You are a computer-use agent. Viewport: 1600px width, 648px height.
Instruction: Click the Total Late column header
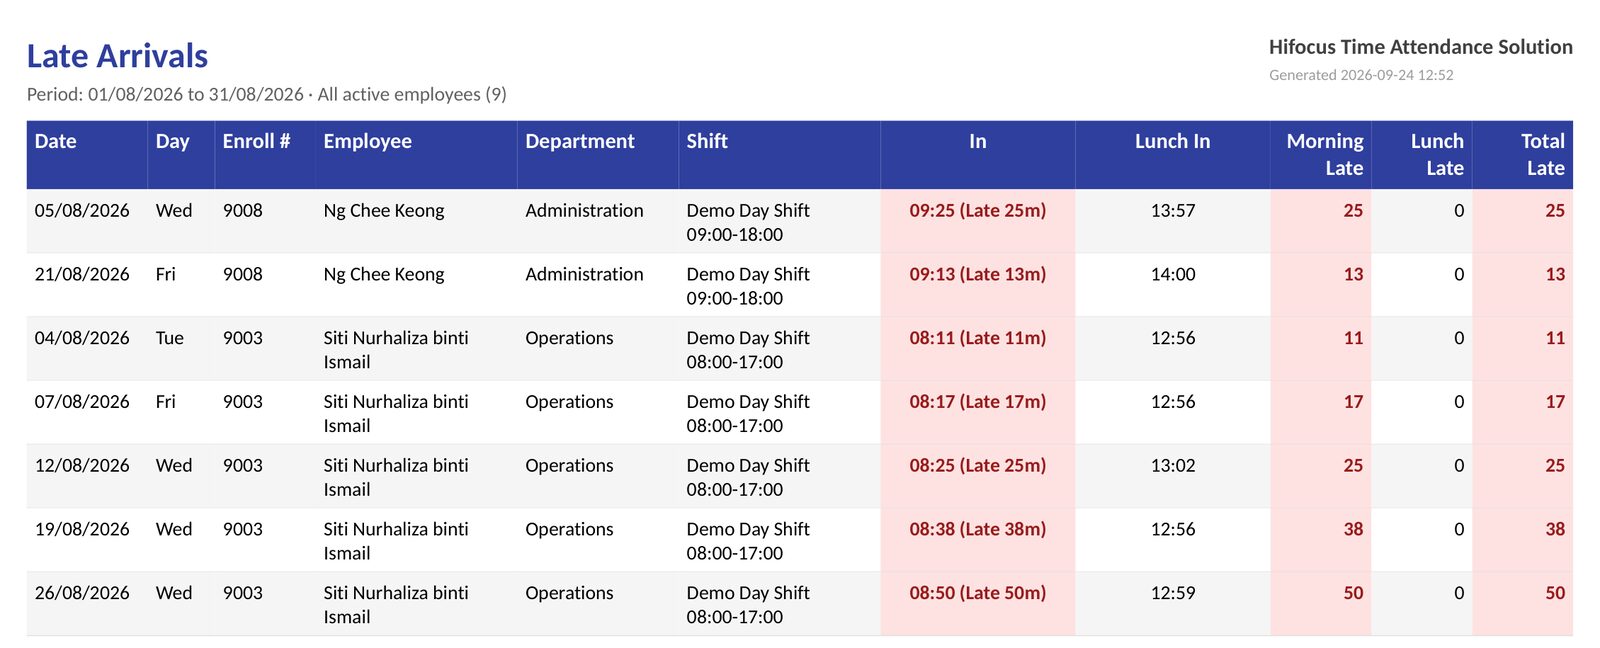pos(1523,155)
